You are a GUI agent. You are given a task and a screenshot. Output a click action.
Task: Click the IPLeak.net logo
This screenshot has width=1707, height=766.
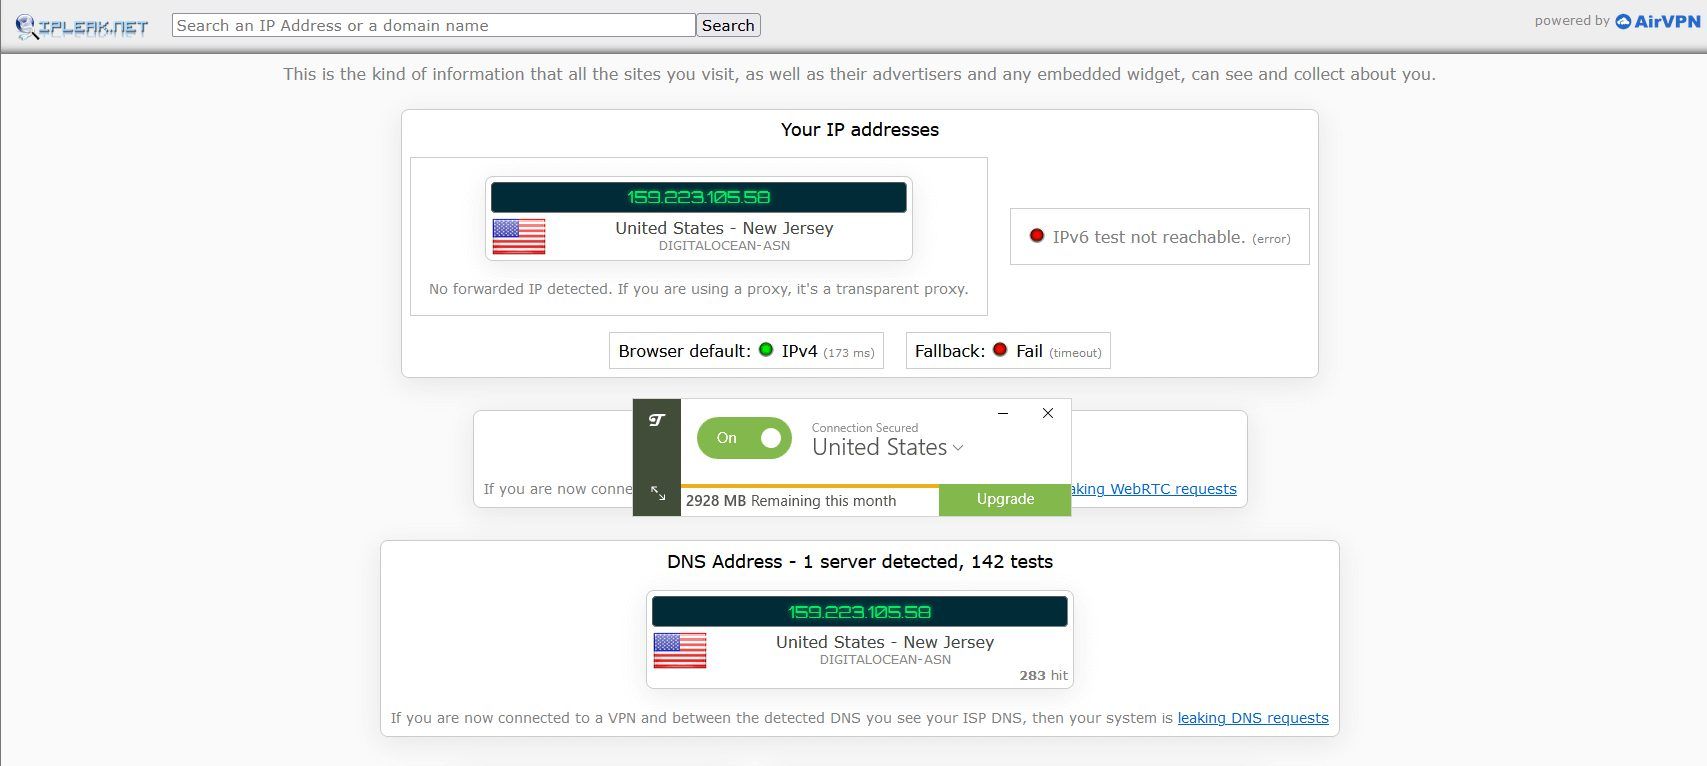(x=82, y=26)
